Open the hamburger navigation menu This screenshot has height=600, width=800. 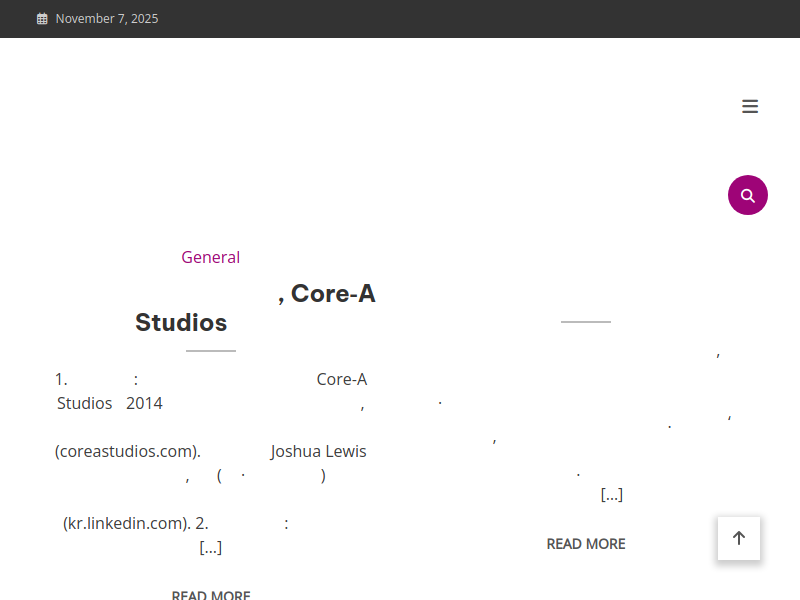750,107
